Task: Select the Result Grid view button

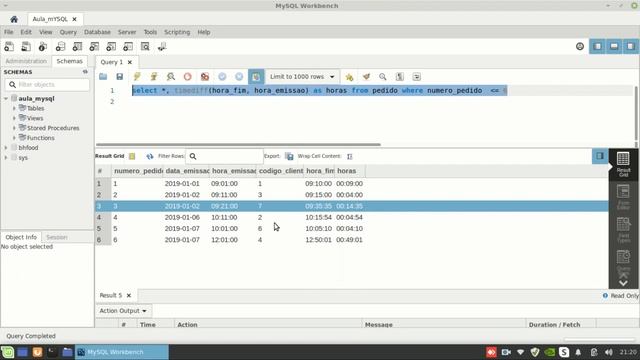Action: tap(623, 164)
